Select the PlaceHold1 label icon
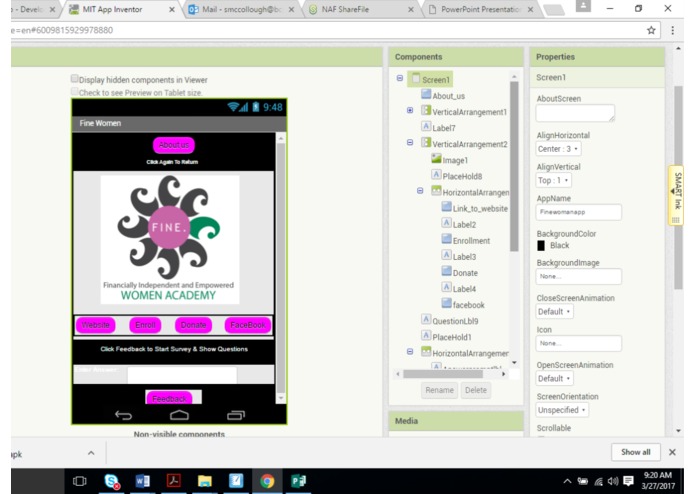This screenshot has width=695, height=494. point(426,335)
